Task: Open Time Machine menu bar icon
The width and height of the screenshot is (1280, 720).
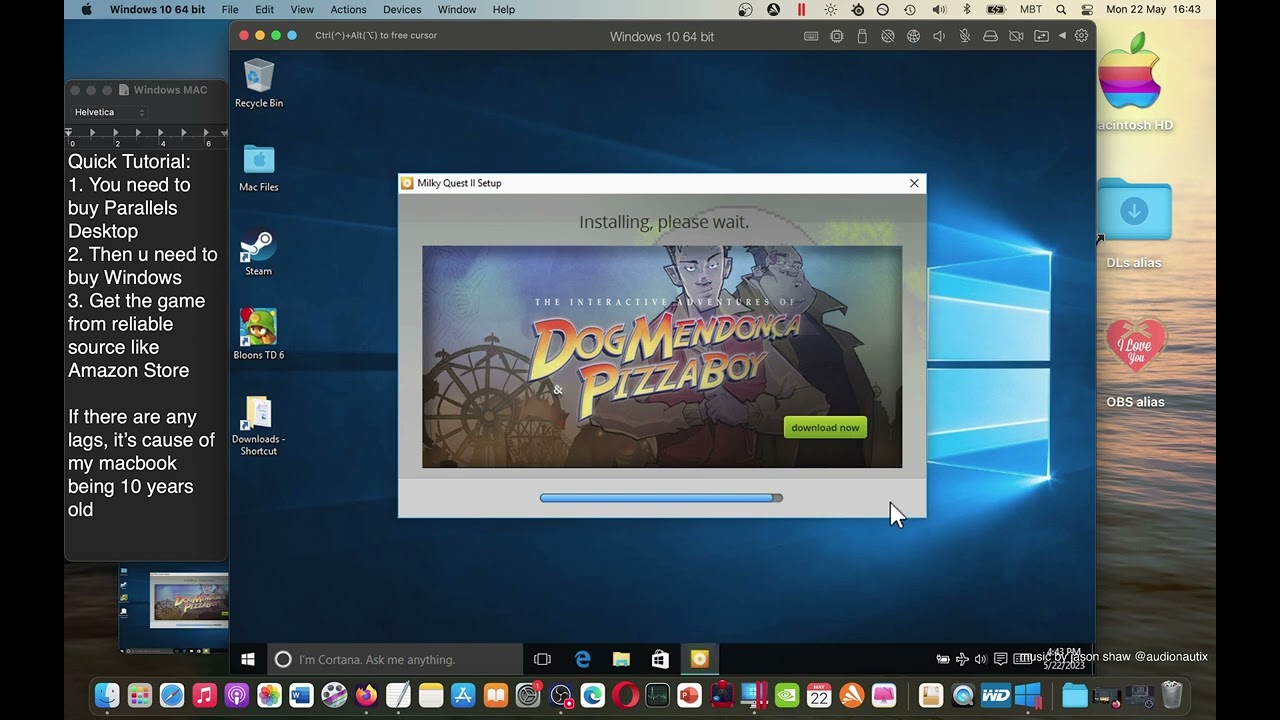Action: tap(910, 9)
